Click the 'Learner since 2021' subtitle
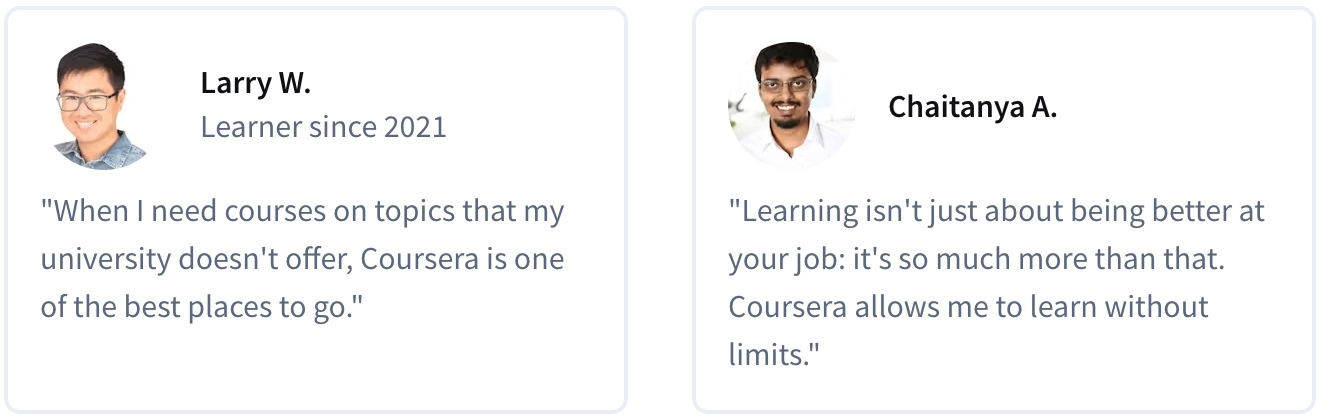Image resolution: width=1327 pixels, height=419 pixels. (x=324, y=127)
